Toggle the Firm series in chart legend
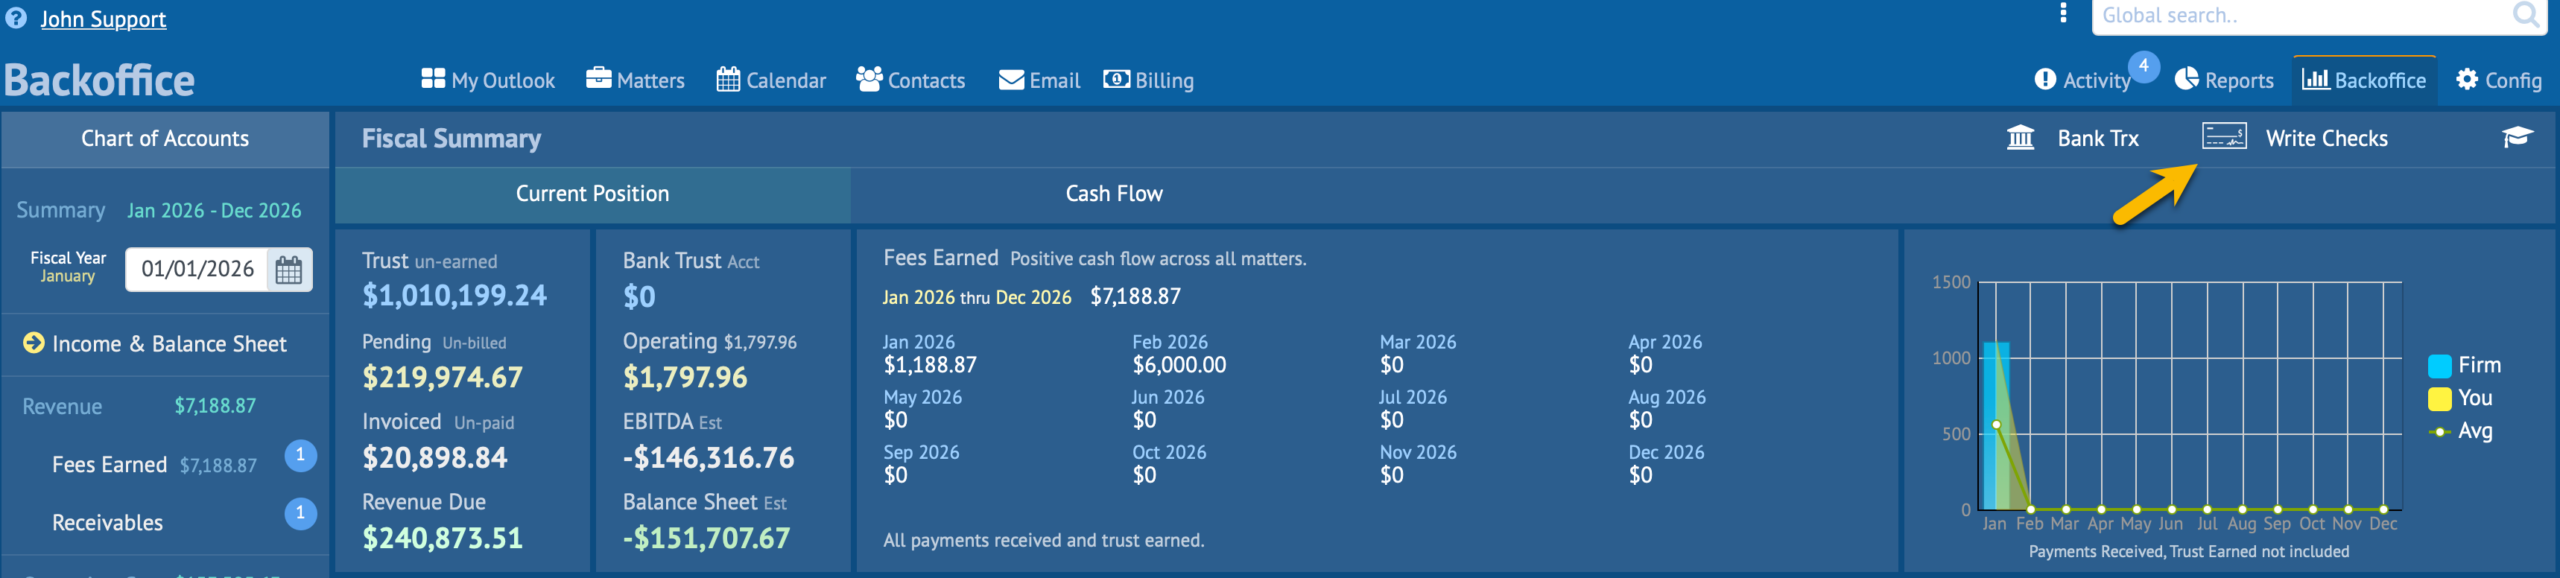2560x578 pixels. click(2439, 366)
